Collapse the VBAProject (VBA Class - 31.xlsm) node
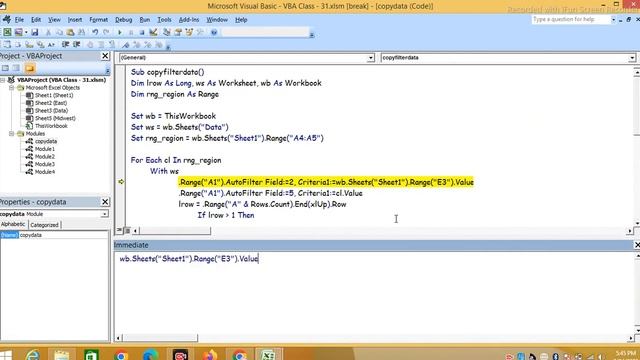Viewport: 640px width, 360px height. (2, 80)
